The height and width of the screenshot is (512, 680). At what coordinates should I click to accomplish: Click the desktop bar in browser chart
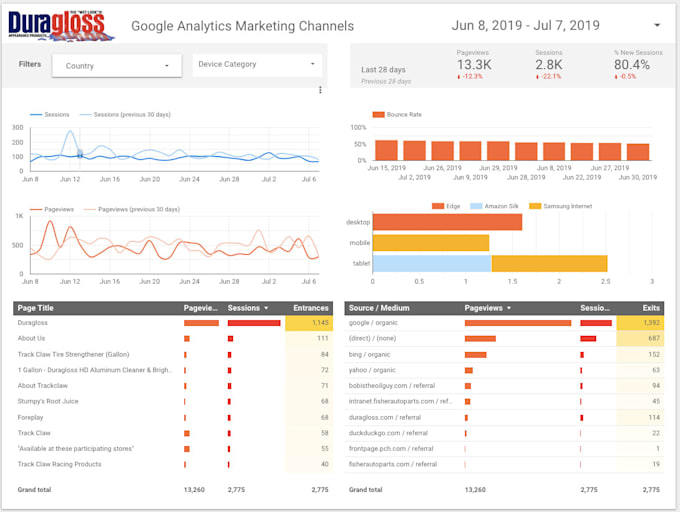pos(447,222)
